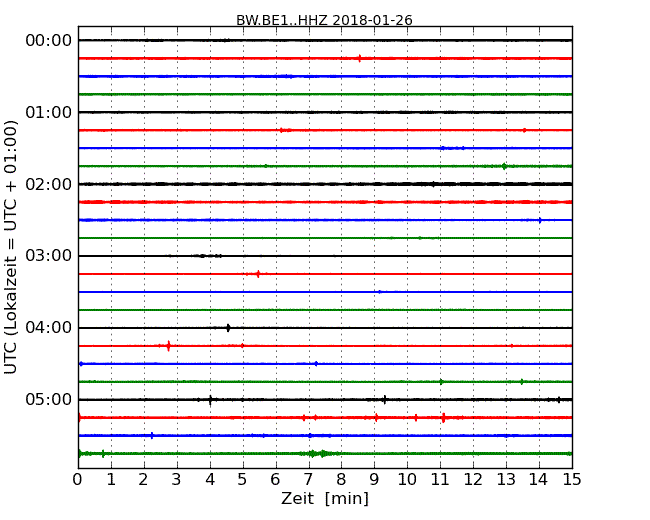The width and height of the screenshot is (650, 520).
Task: Click red spike on 00:15 trace near minute 8.5
Action: pyautogui.click(x=359, y=58)
